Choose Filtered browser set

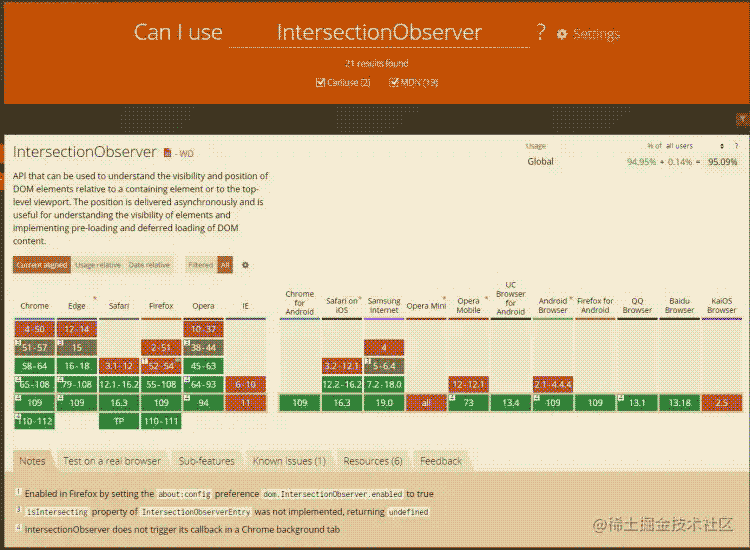coord(201,265)
